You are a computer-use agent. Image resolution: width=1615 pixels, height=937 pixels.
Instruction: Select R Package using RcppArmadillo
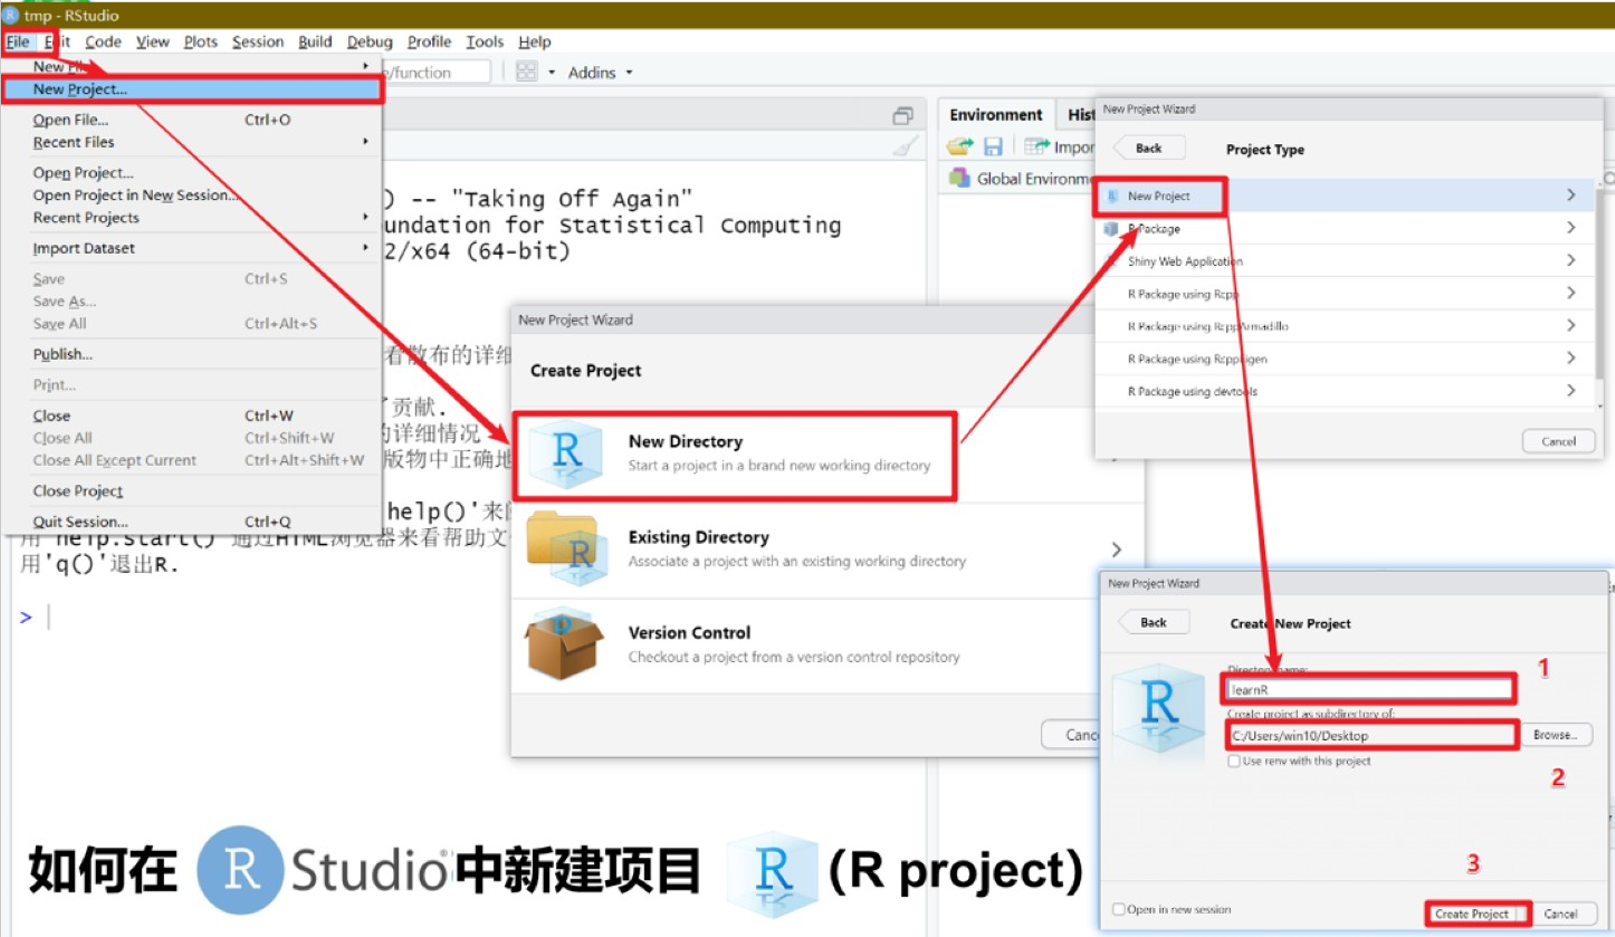(1346, 326)
